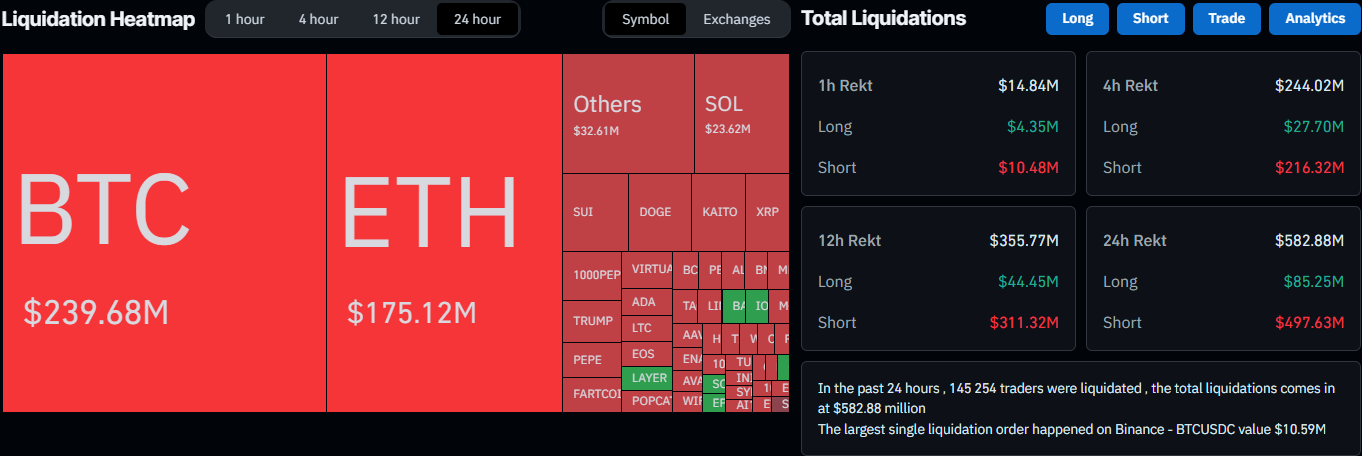Click the Total Liquidations heading
This screenshot has width=1362, height=456.
[x=884, y=18]
